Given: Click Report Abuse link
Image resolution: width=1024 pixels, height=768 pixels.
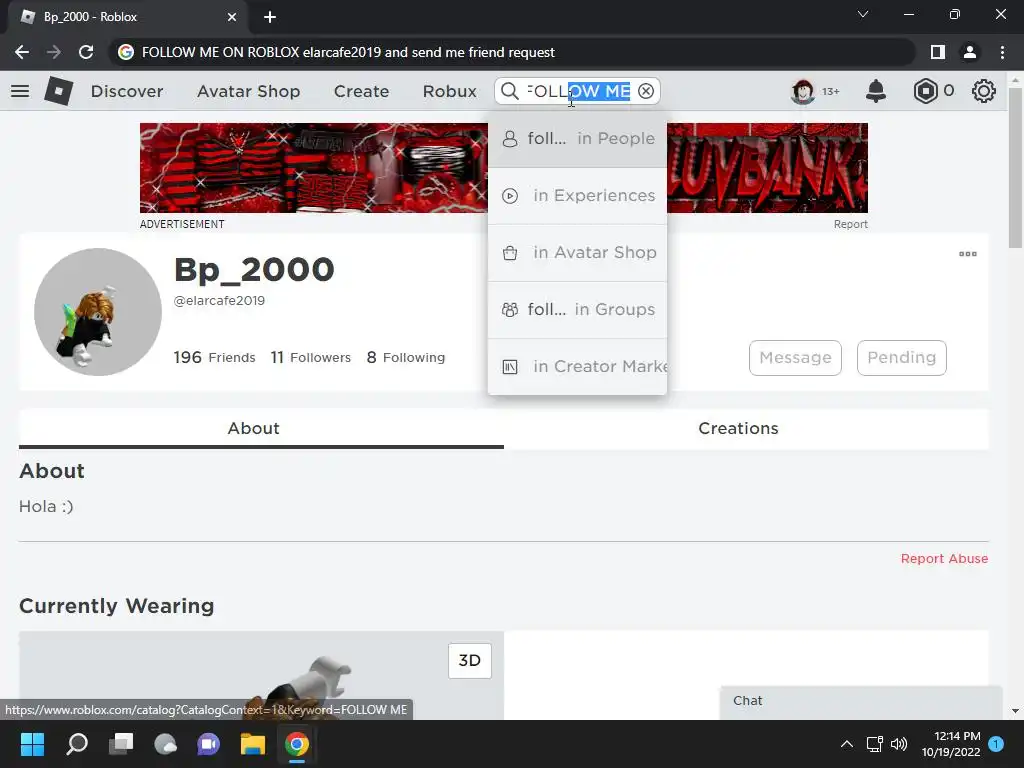Looking at the screenshot, I should pos(944,558).
